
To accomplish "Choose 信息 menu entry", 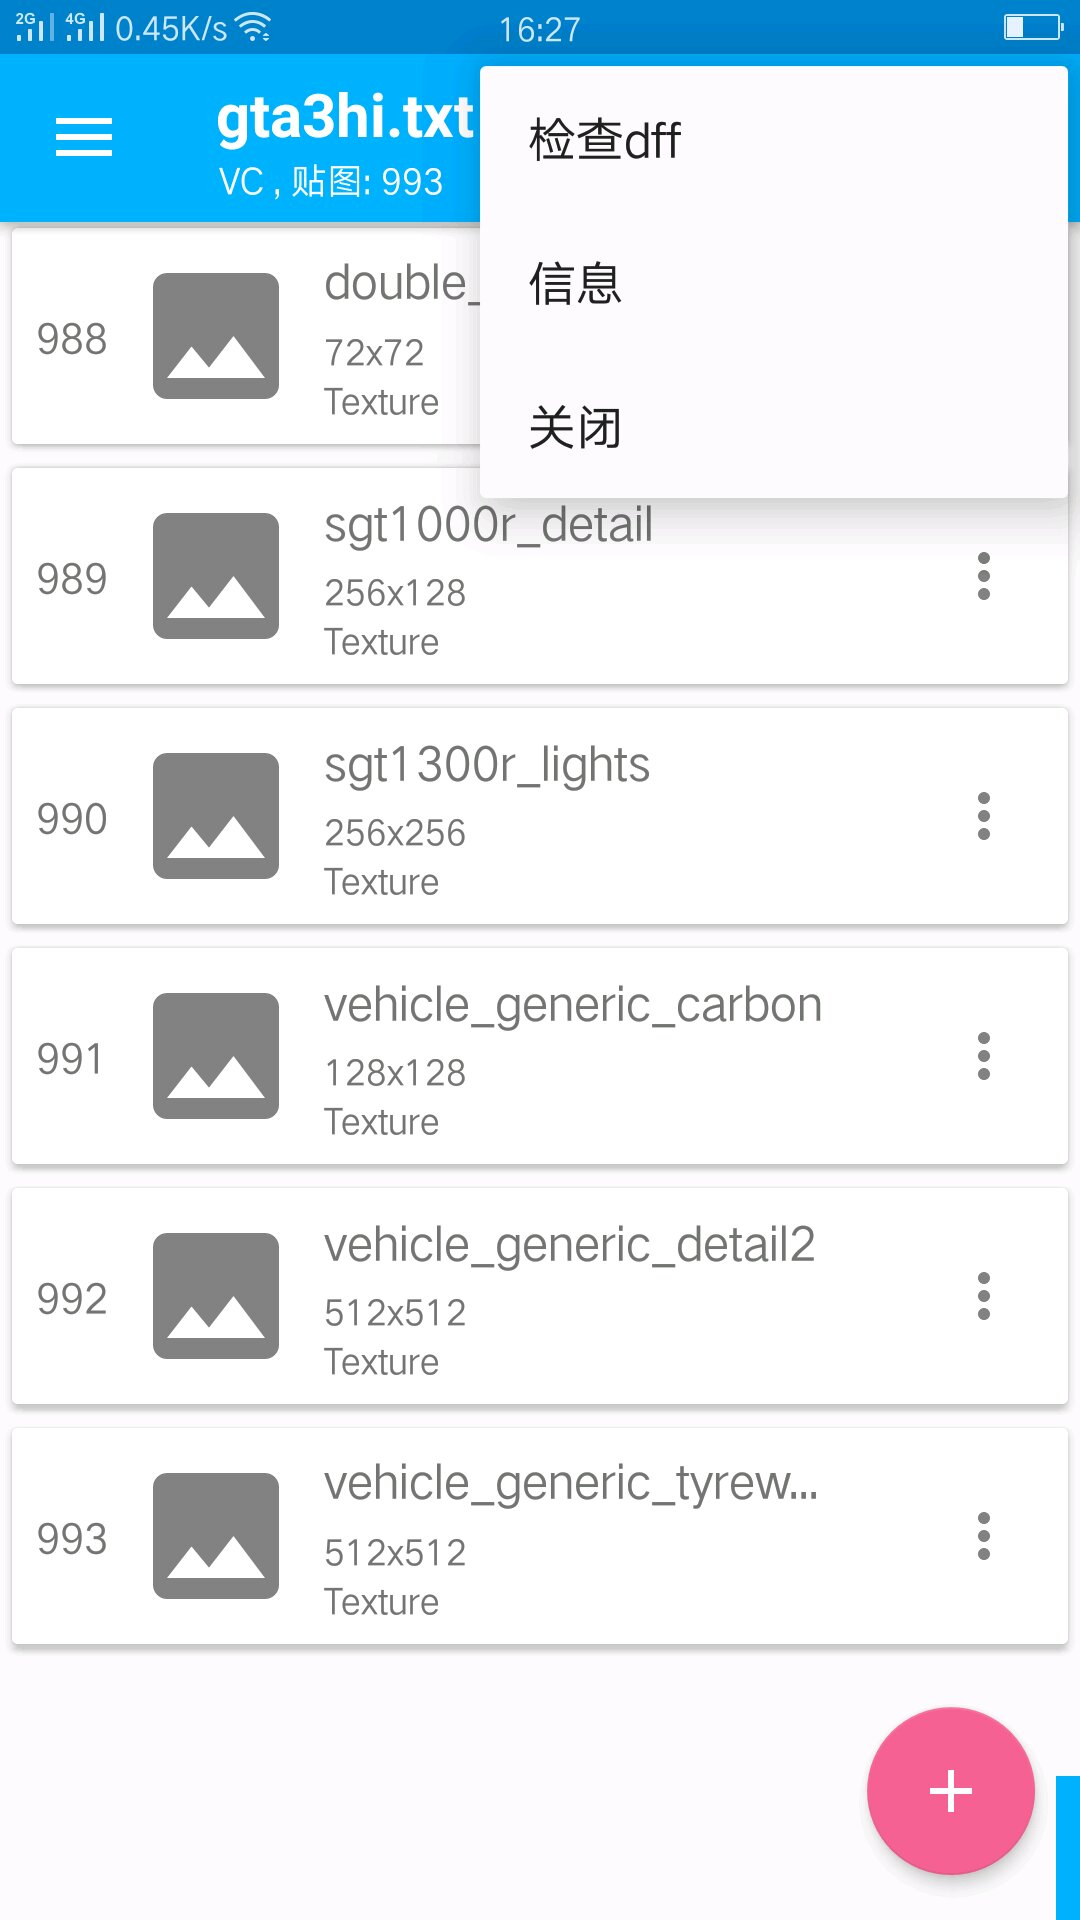I will [575, 284].
